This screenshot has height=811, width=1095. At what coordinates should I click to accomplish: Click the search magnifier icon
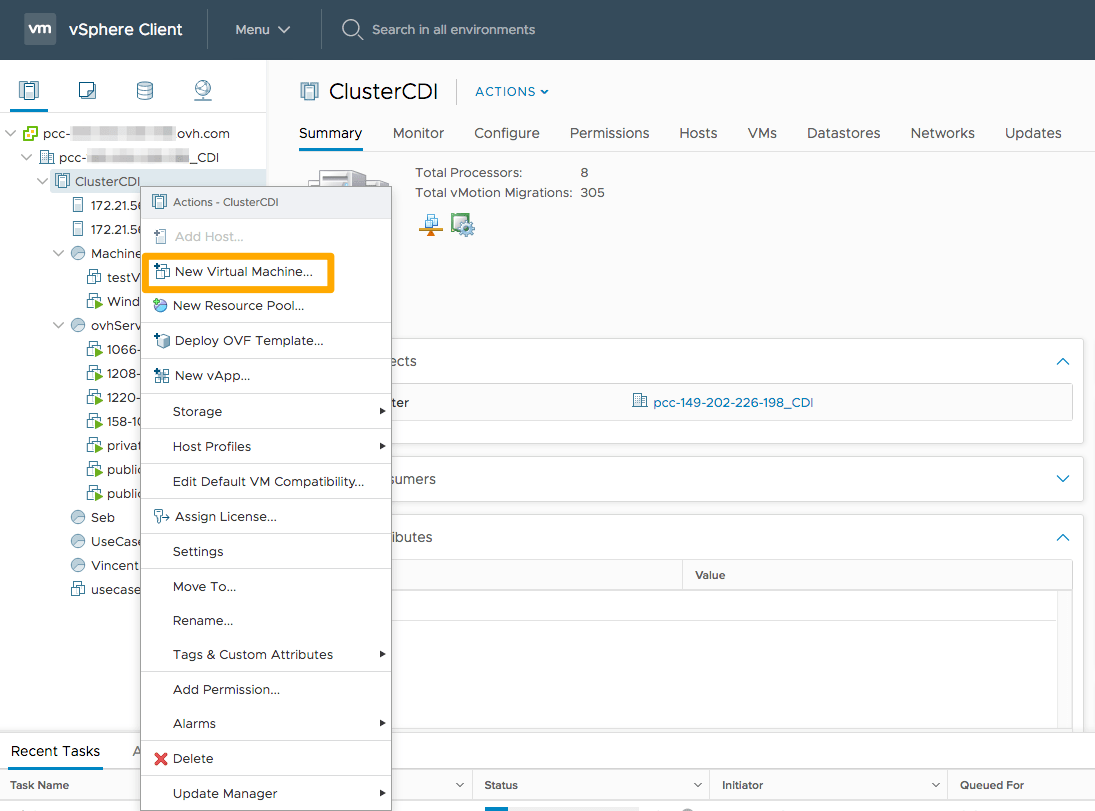click(x=352, y=29)
